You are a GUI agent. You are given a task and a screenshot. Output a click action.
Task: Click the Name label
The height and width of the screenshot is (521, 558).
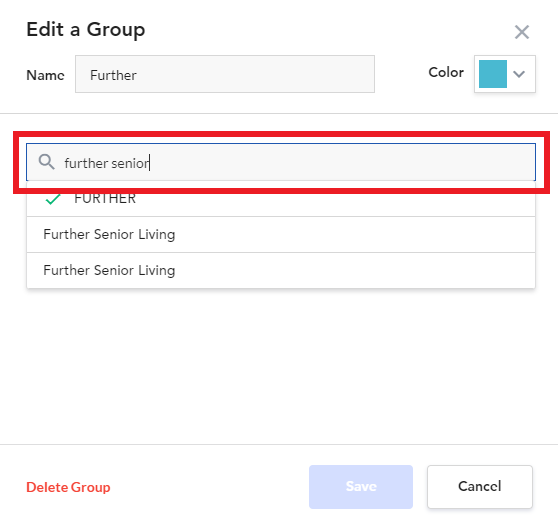(45, 75)
